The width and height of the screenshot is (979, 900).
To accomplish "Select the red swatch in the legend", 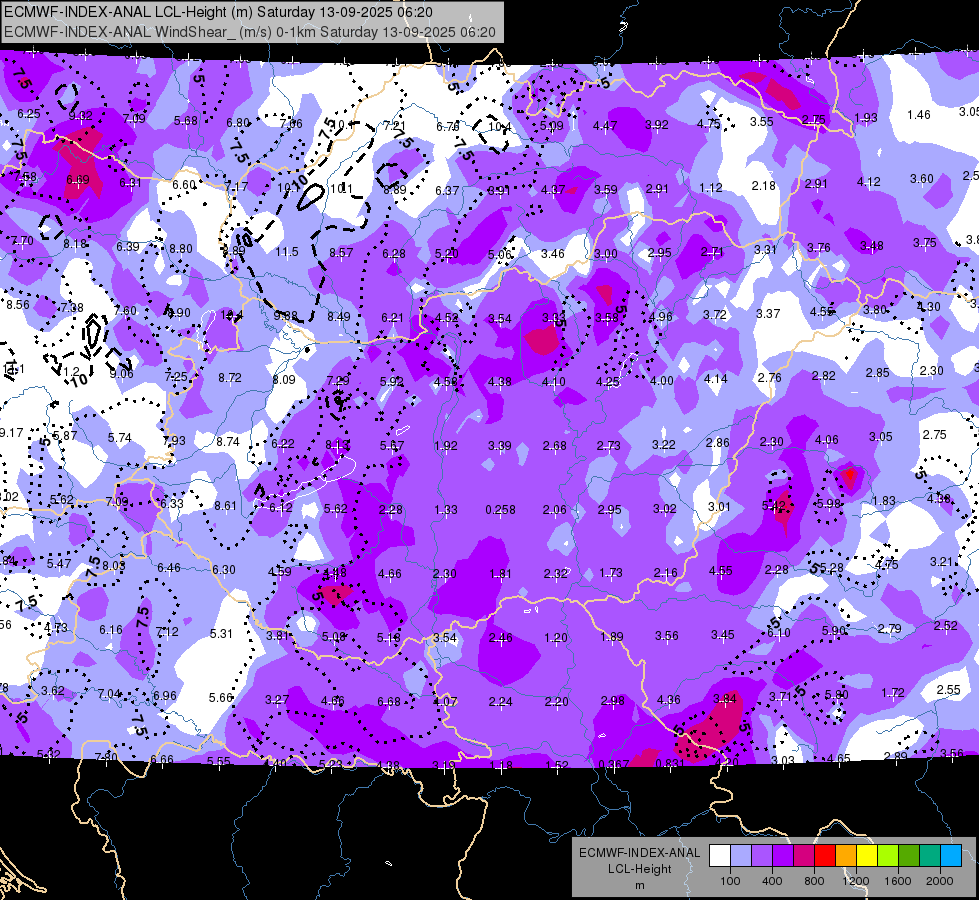I will pos(825,856).
